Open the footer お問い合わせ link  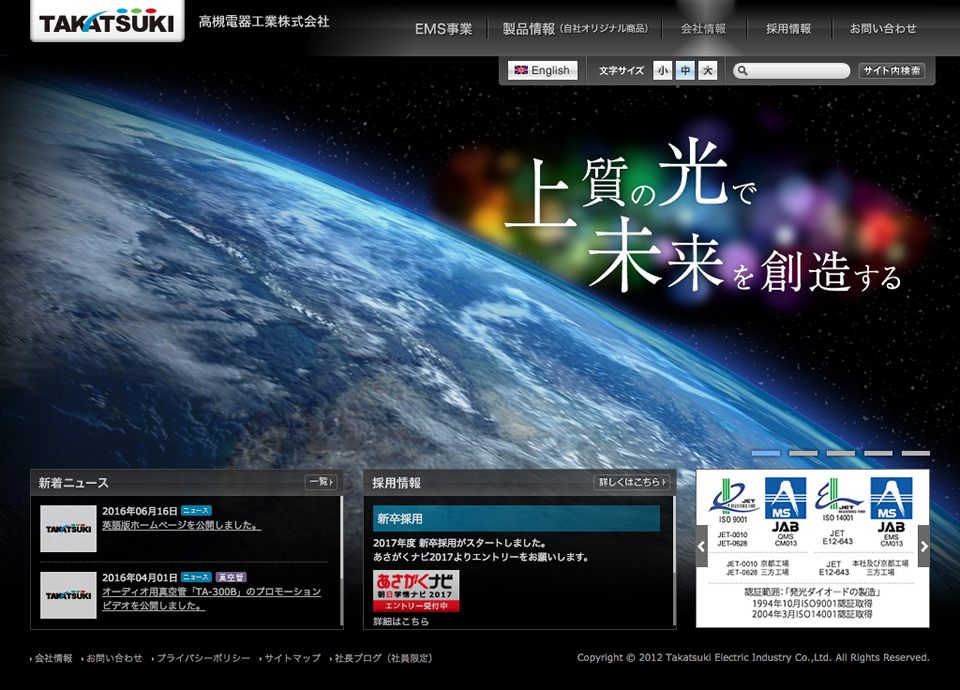[x=114, y=658]
